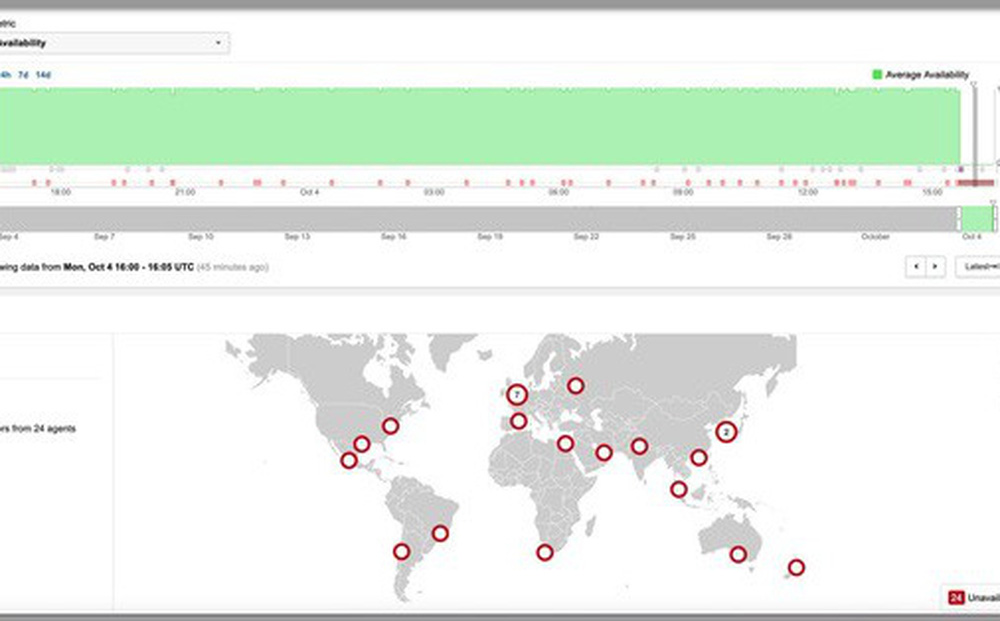Screen dimensions: 1000x621
Task: Select the New Zealand agent marker
Action: point(796,567)
